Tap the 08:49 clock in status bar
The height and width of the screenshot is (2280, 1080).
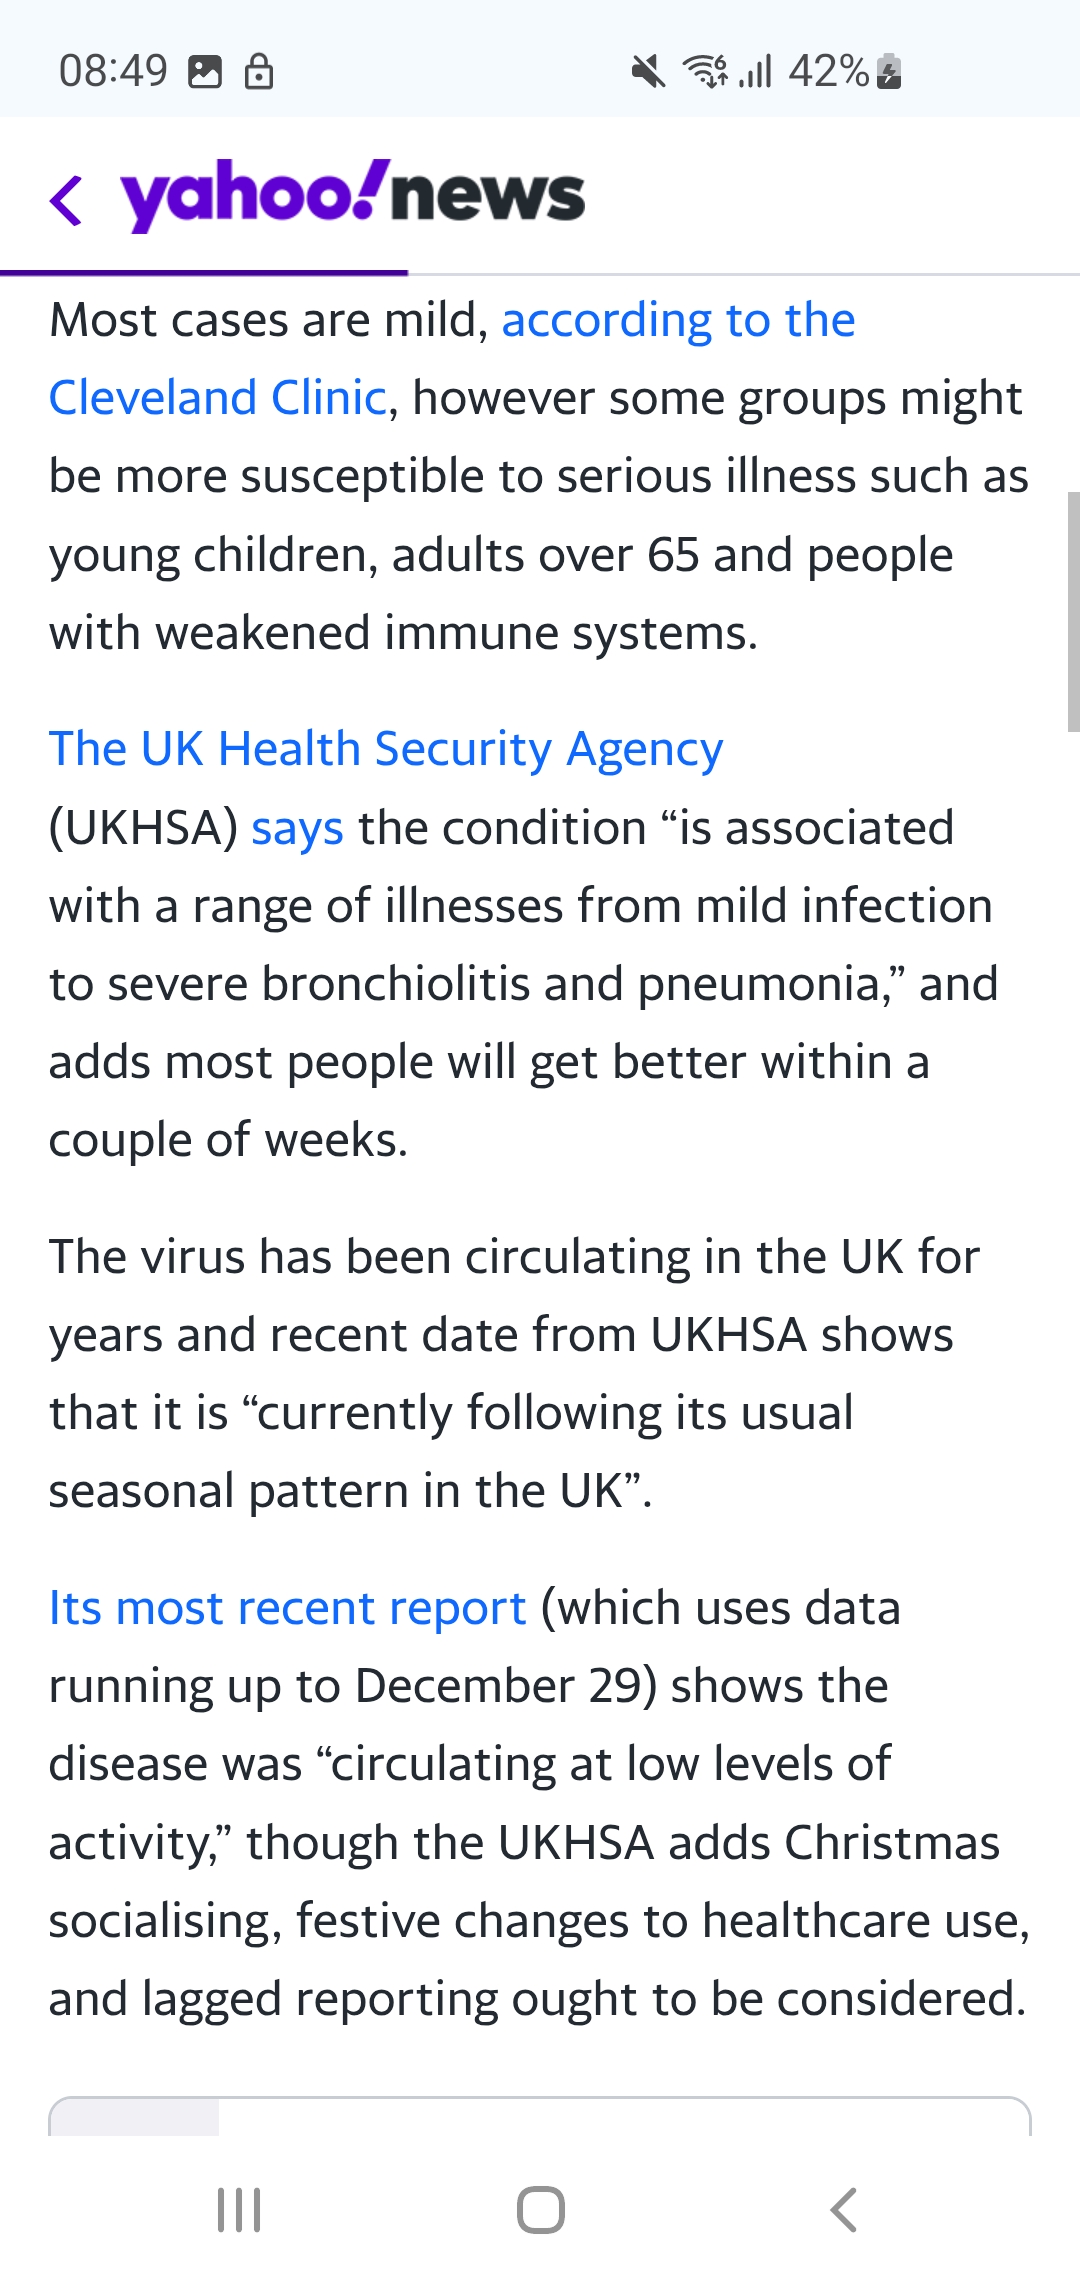click(x=113, y=72)
